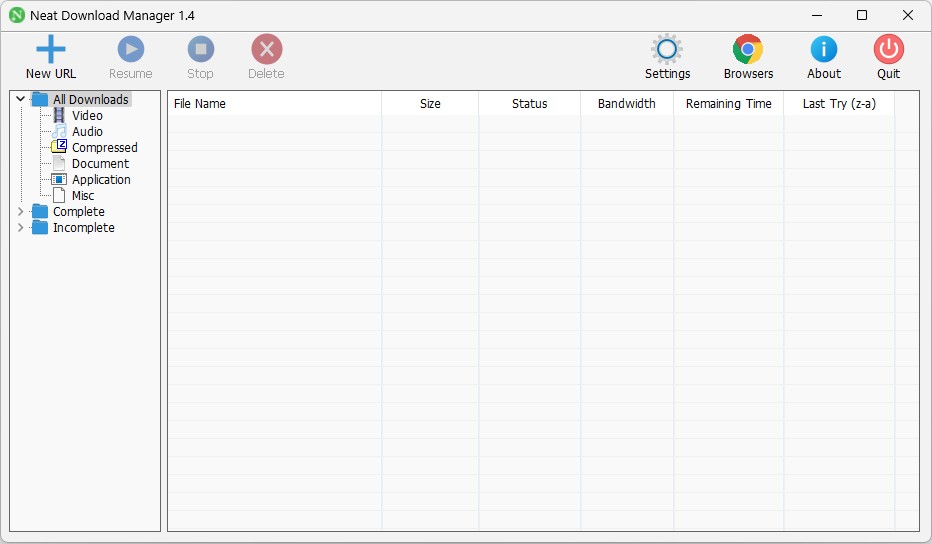Click the red Delete icon
Screen dimensions: 932x544
267,49
